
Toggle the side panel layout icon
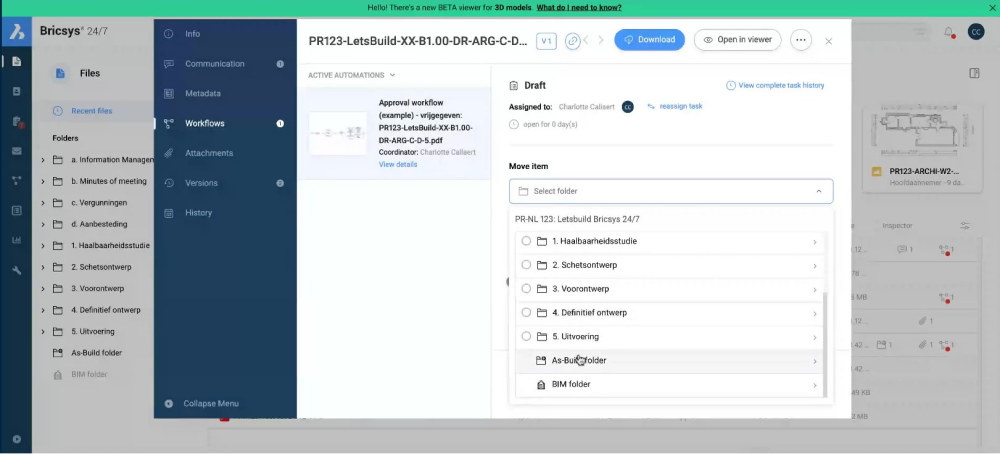[x=974, y=73]
